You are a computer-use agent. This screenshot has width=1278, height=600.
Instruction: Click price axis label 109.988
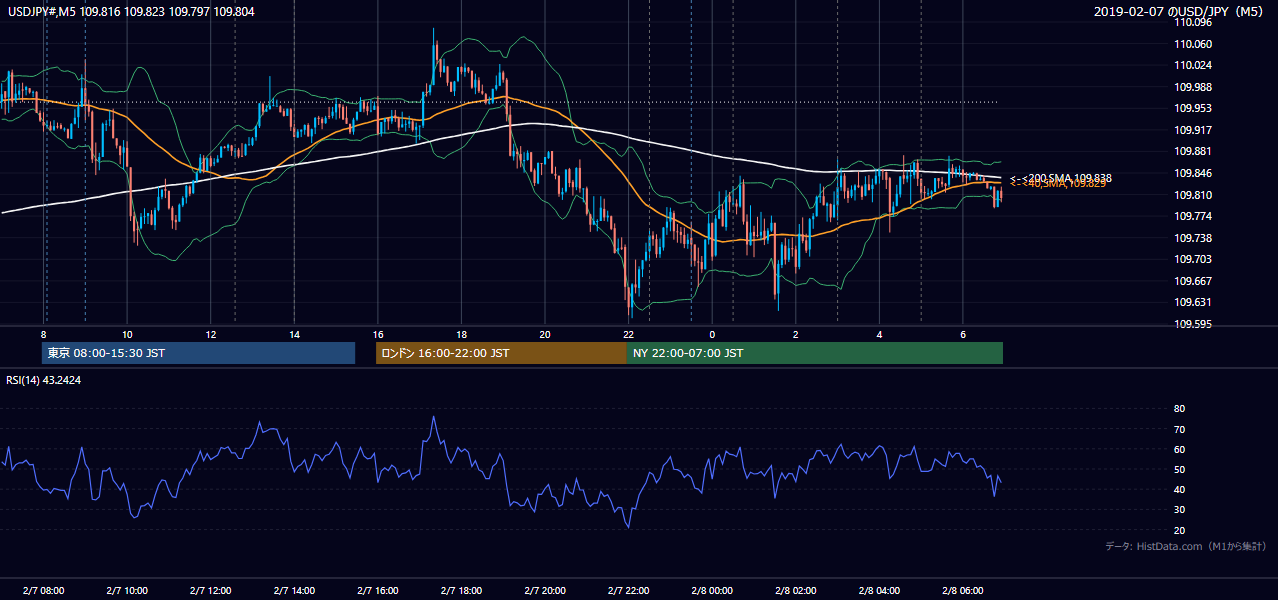(1194, 87)
